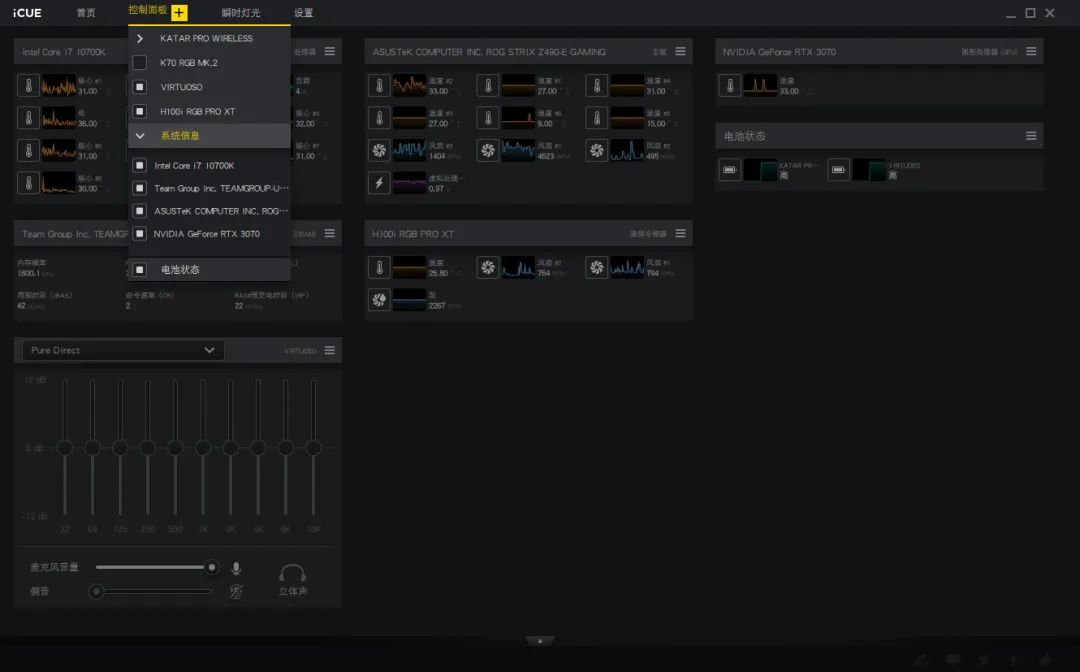Click the purple 0.97 voltage graph
The height and width of the screenshot is (672, 1080).
tap(409, 182)
